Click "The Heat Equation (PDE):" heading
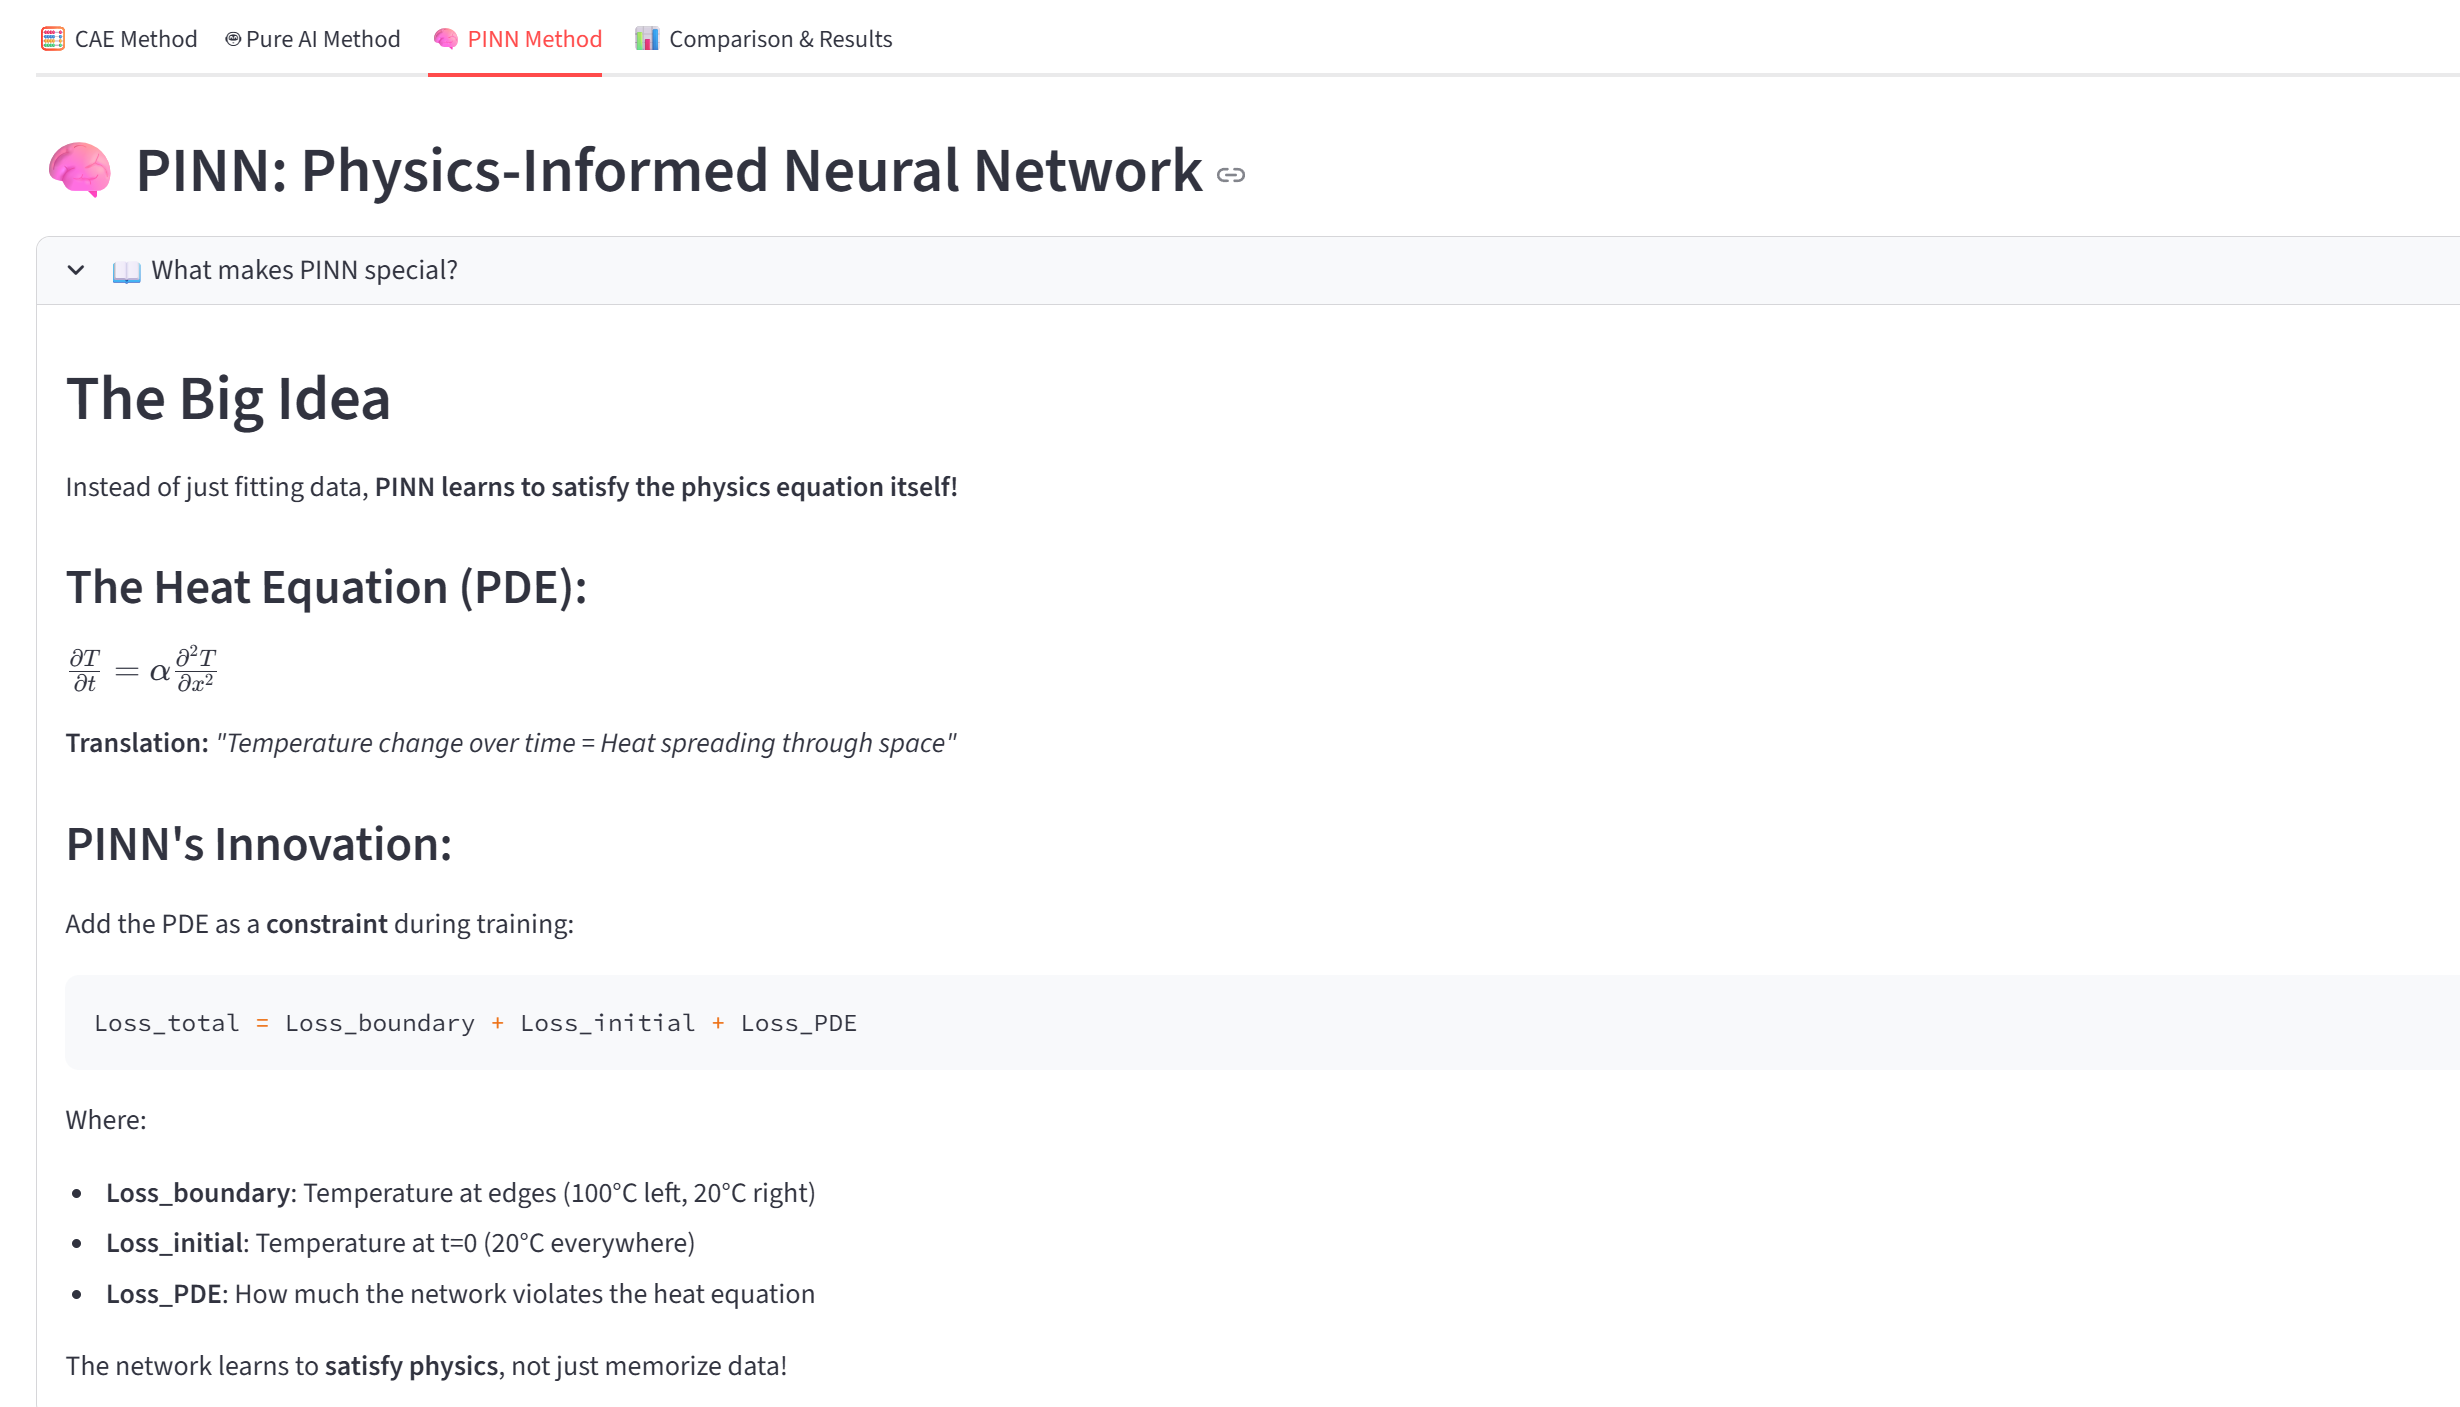This screenshot has width=2460, height=1407. pyautogui.click(x=326, y=587)
